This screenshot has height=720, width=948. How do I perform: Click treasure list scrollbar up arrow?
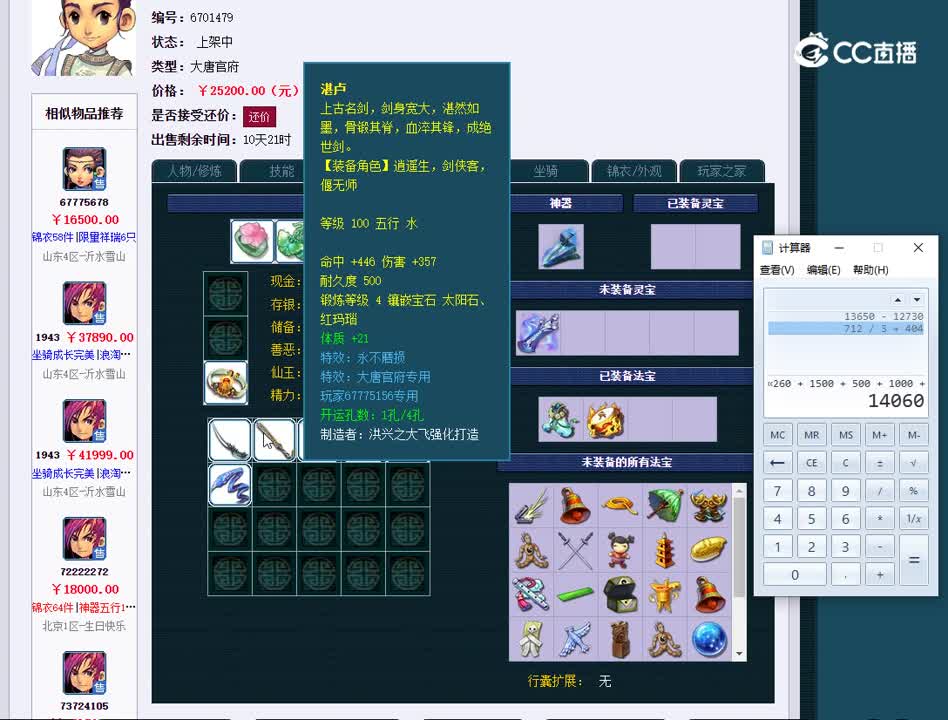(x=739, y=490)
